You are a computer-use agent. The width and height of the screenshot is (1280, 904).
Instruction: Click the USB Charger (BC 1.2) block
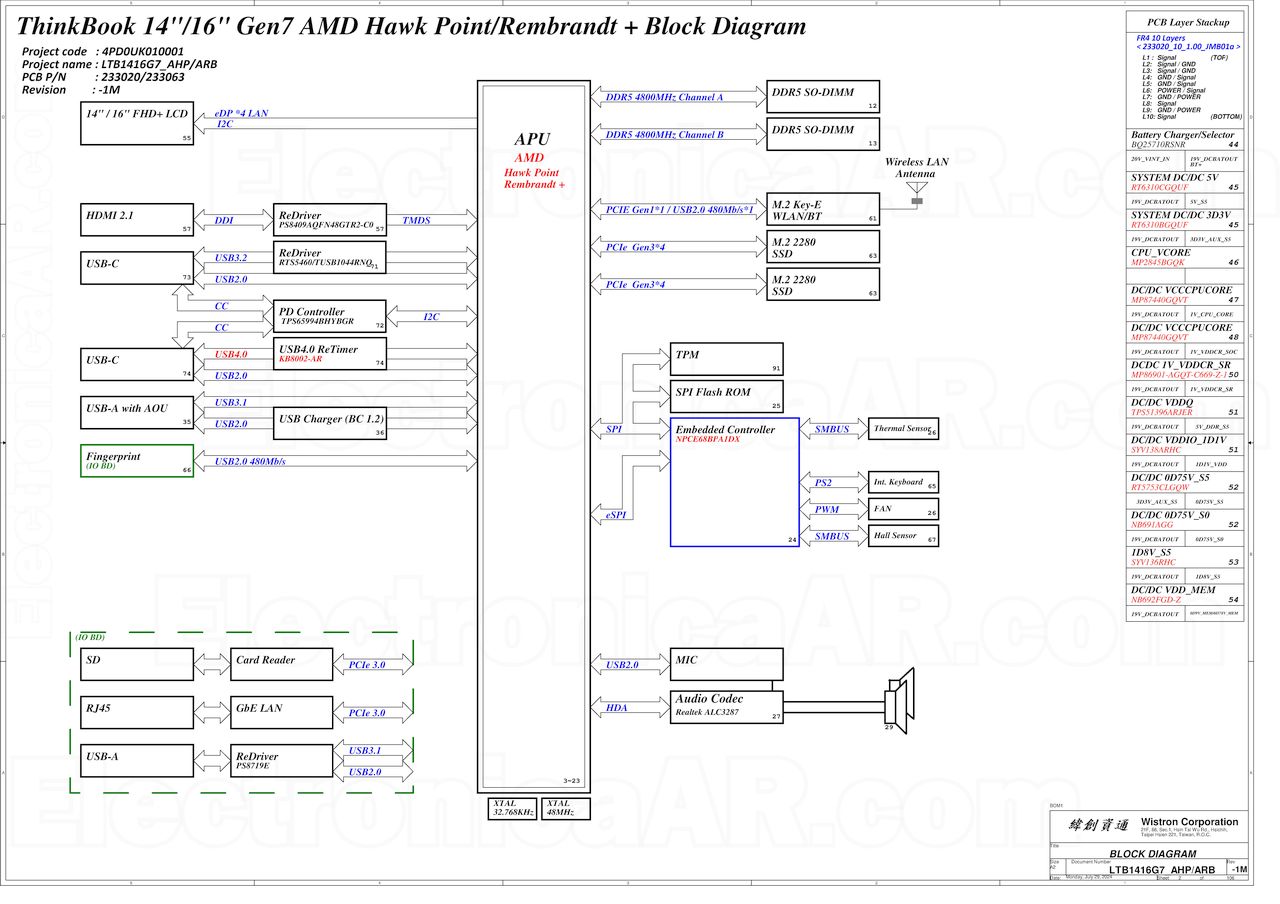click(330, 423)
